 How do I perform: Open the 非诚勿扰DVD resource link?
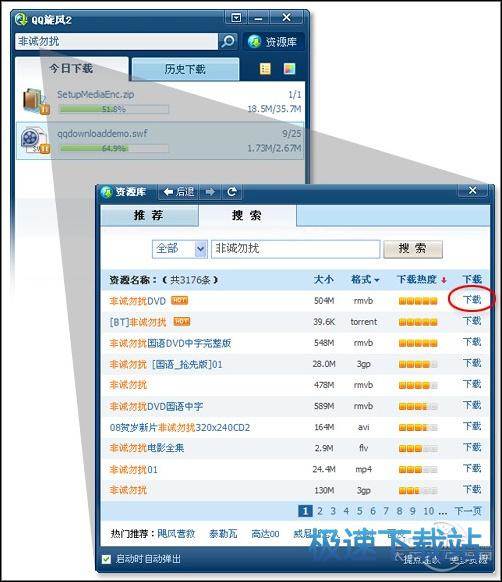[138, 301]
